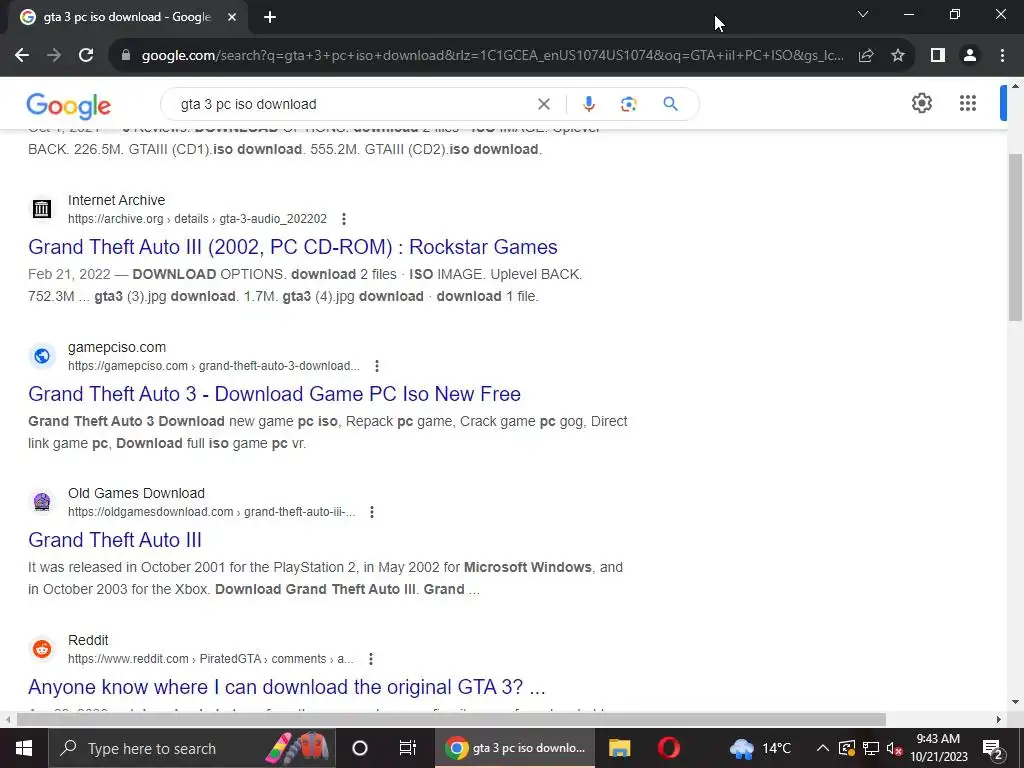Close the gta 3 pc iso download tab
The image size is (1024, 768).
point(232,18)
